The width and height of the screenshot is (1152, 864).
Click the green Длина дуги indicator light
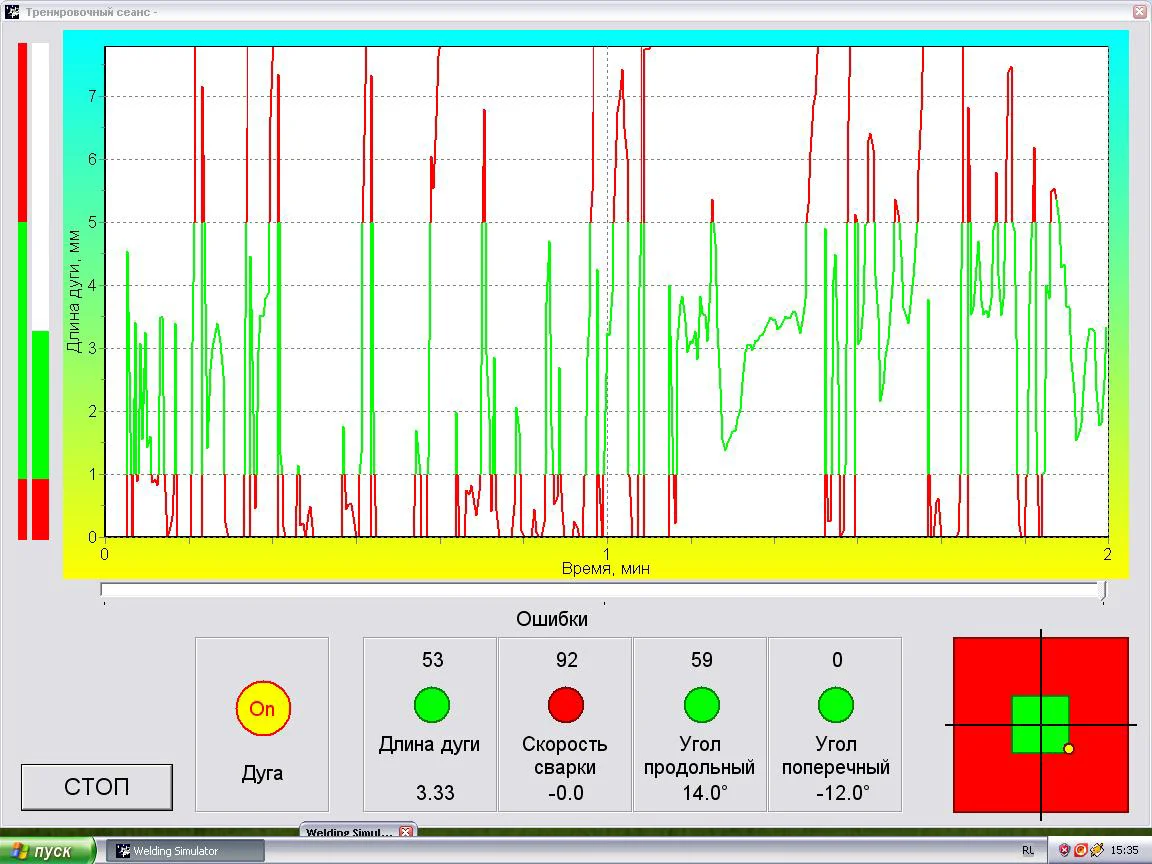tap(432, 705)
